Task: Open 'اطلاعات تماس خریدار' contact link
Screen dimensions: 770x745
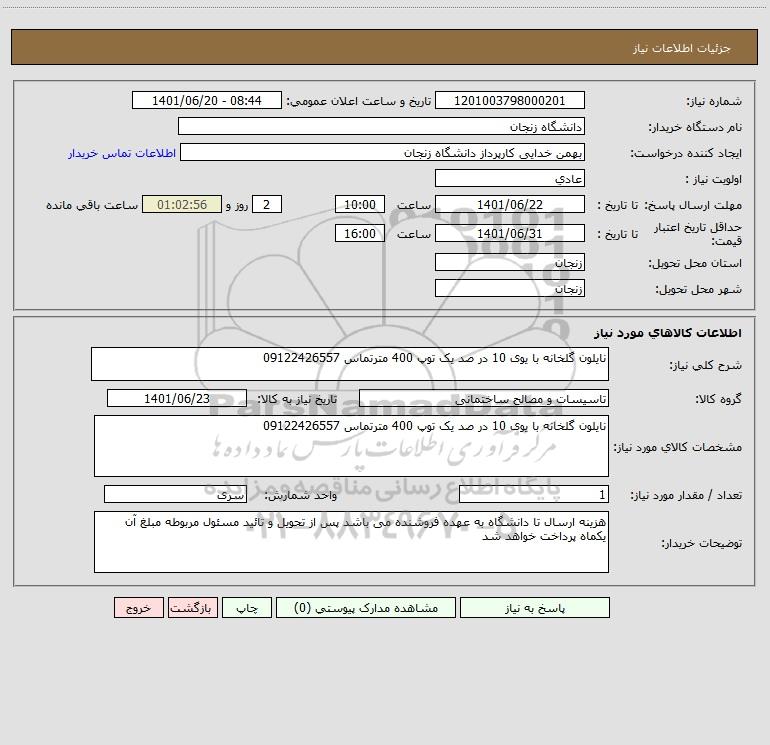Action: click(x=122, y=153)
